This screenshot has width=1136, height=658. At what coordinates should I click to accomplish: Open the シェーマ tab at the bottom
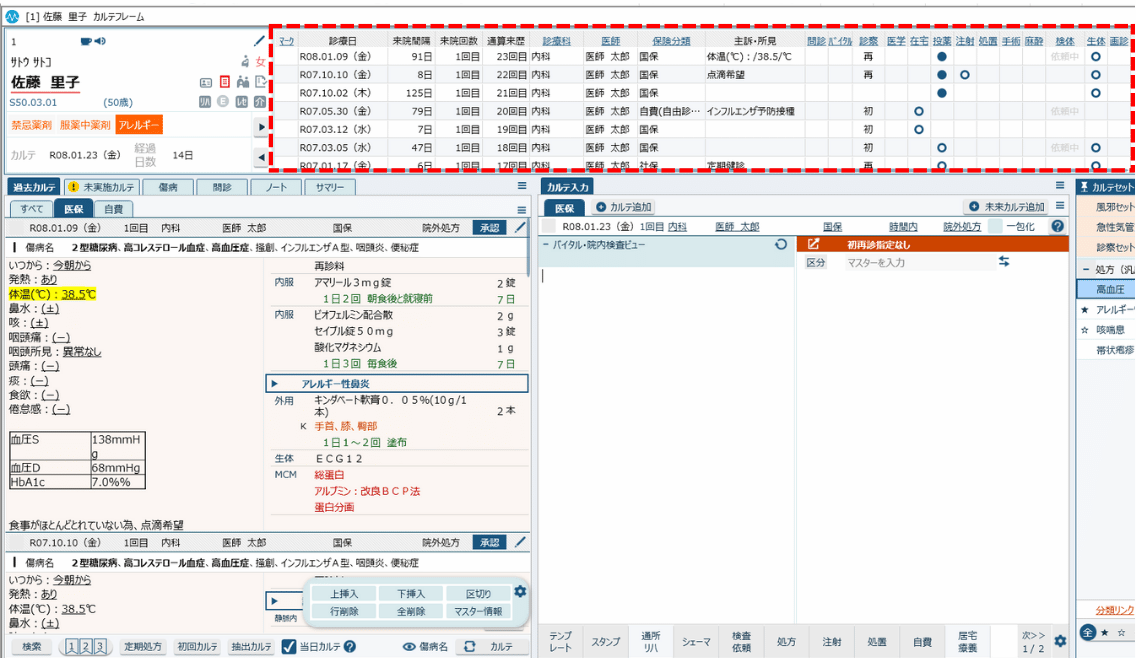click(x=697, y=642)
